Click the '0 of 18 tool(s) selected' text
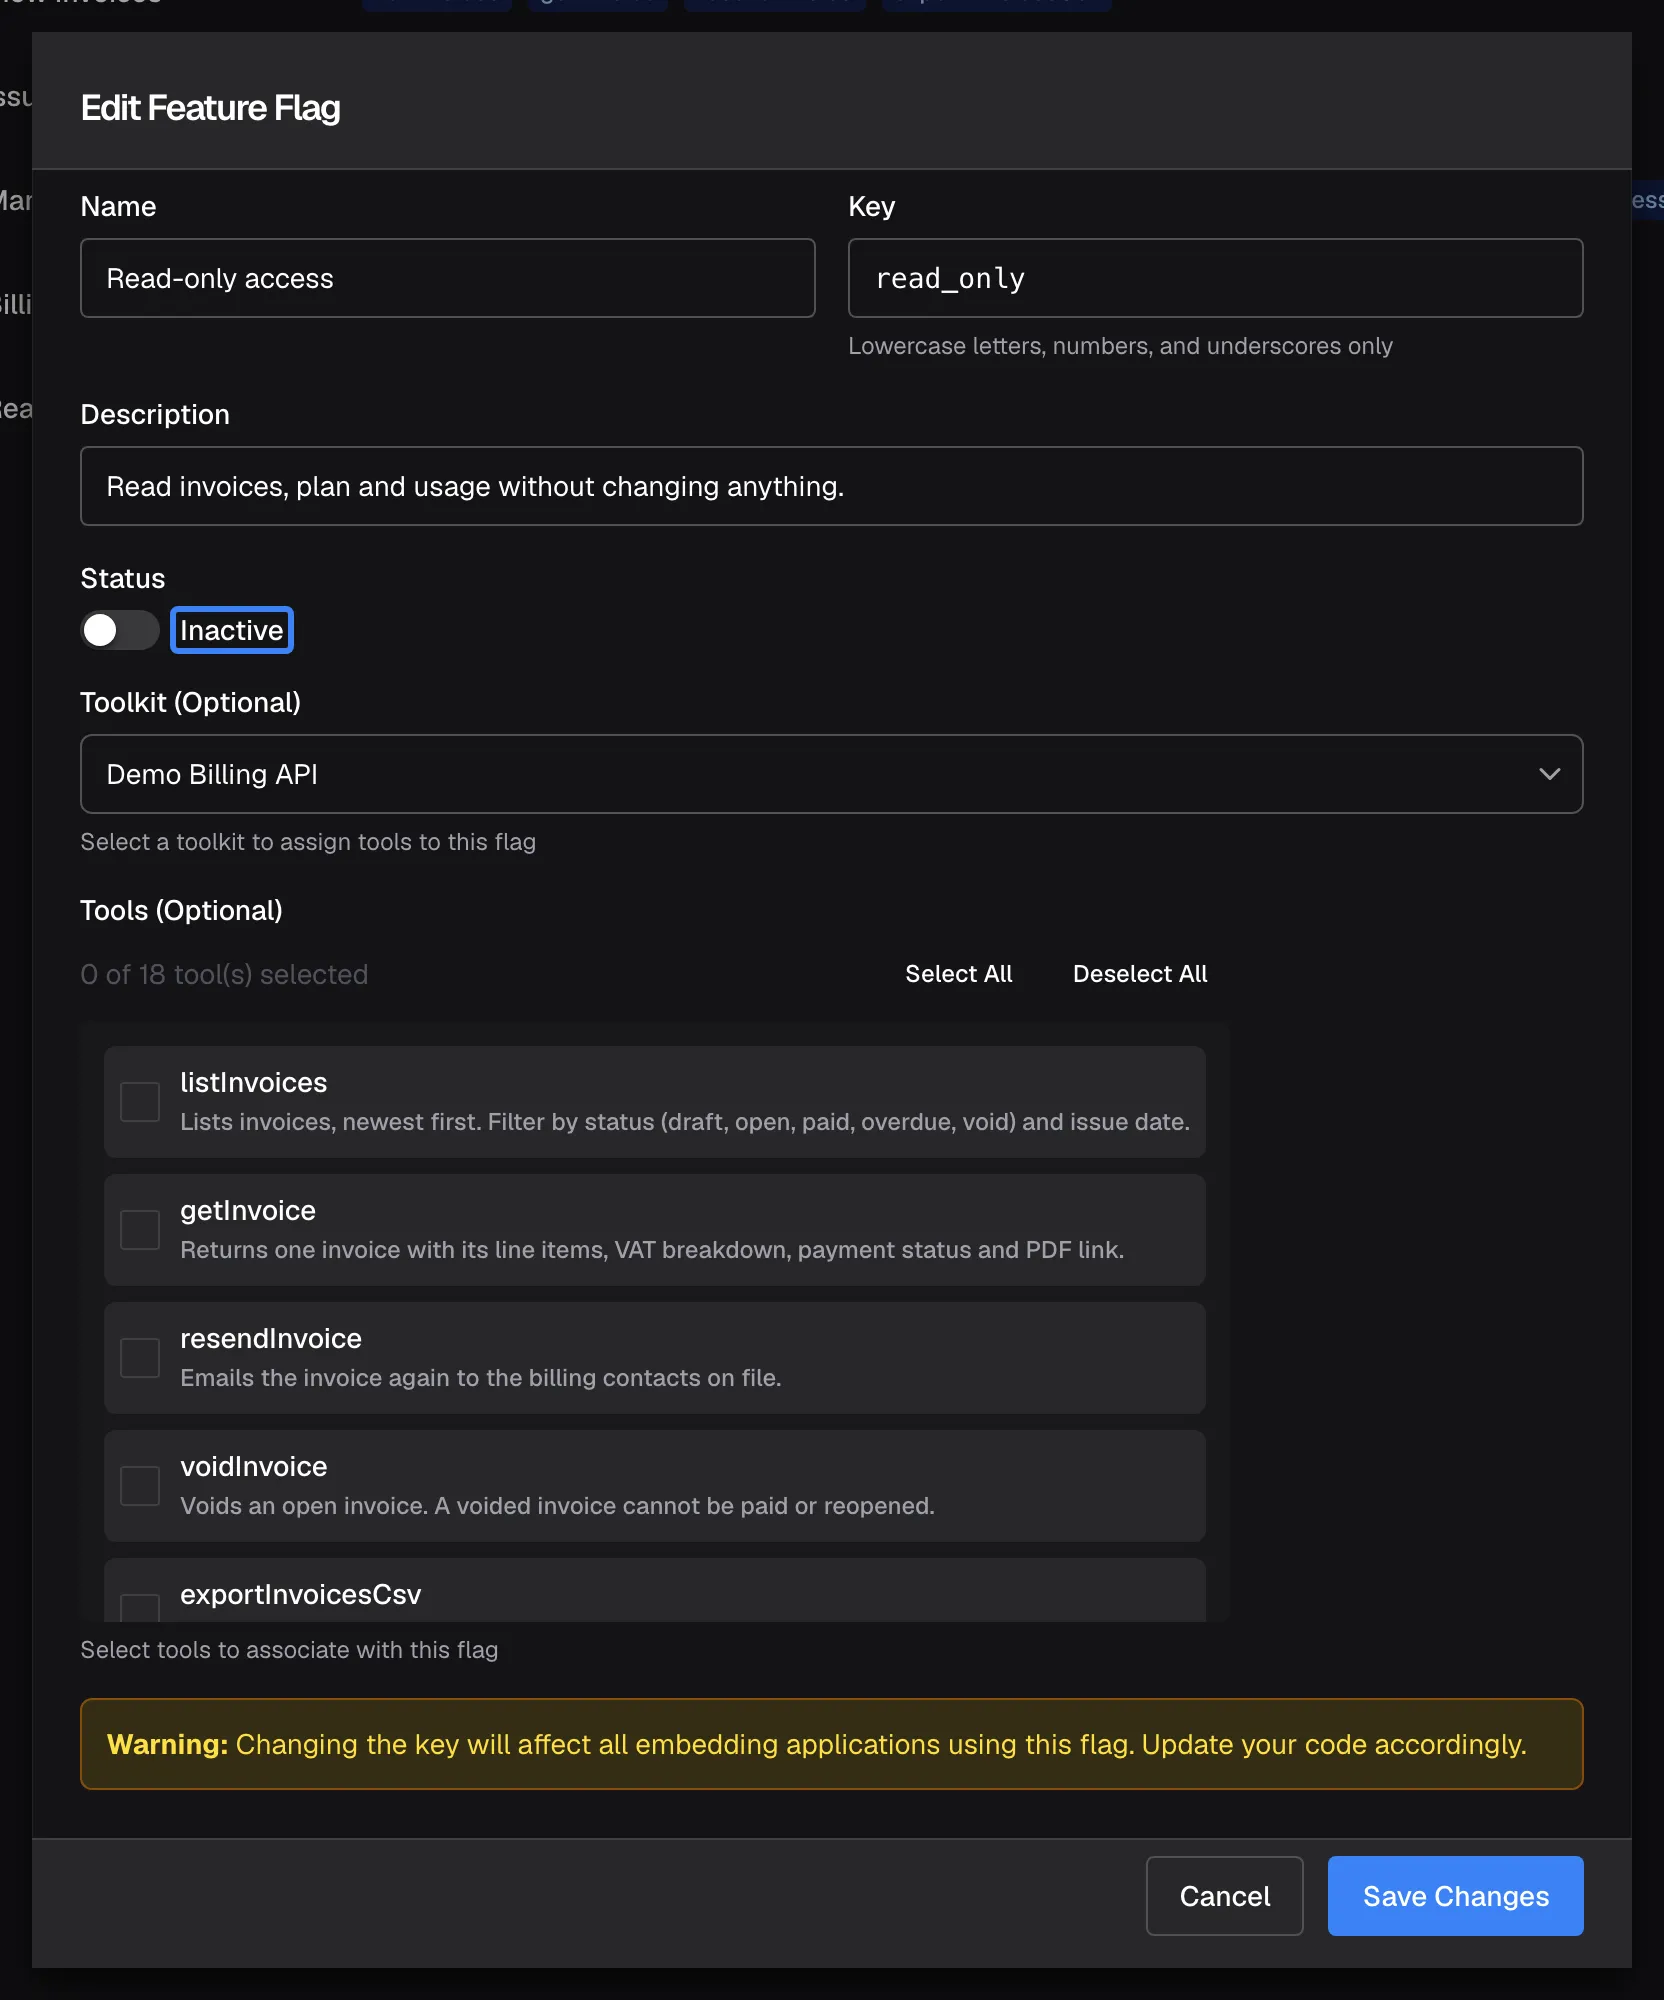The height and width of the screenshot is (2000, 1664). pyautogui.click(x=224, y=974)
